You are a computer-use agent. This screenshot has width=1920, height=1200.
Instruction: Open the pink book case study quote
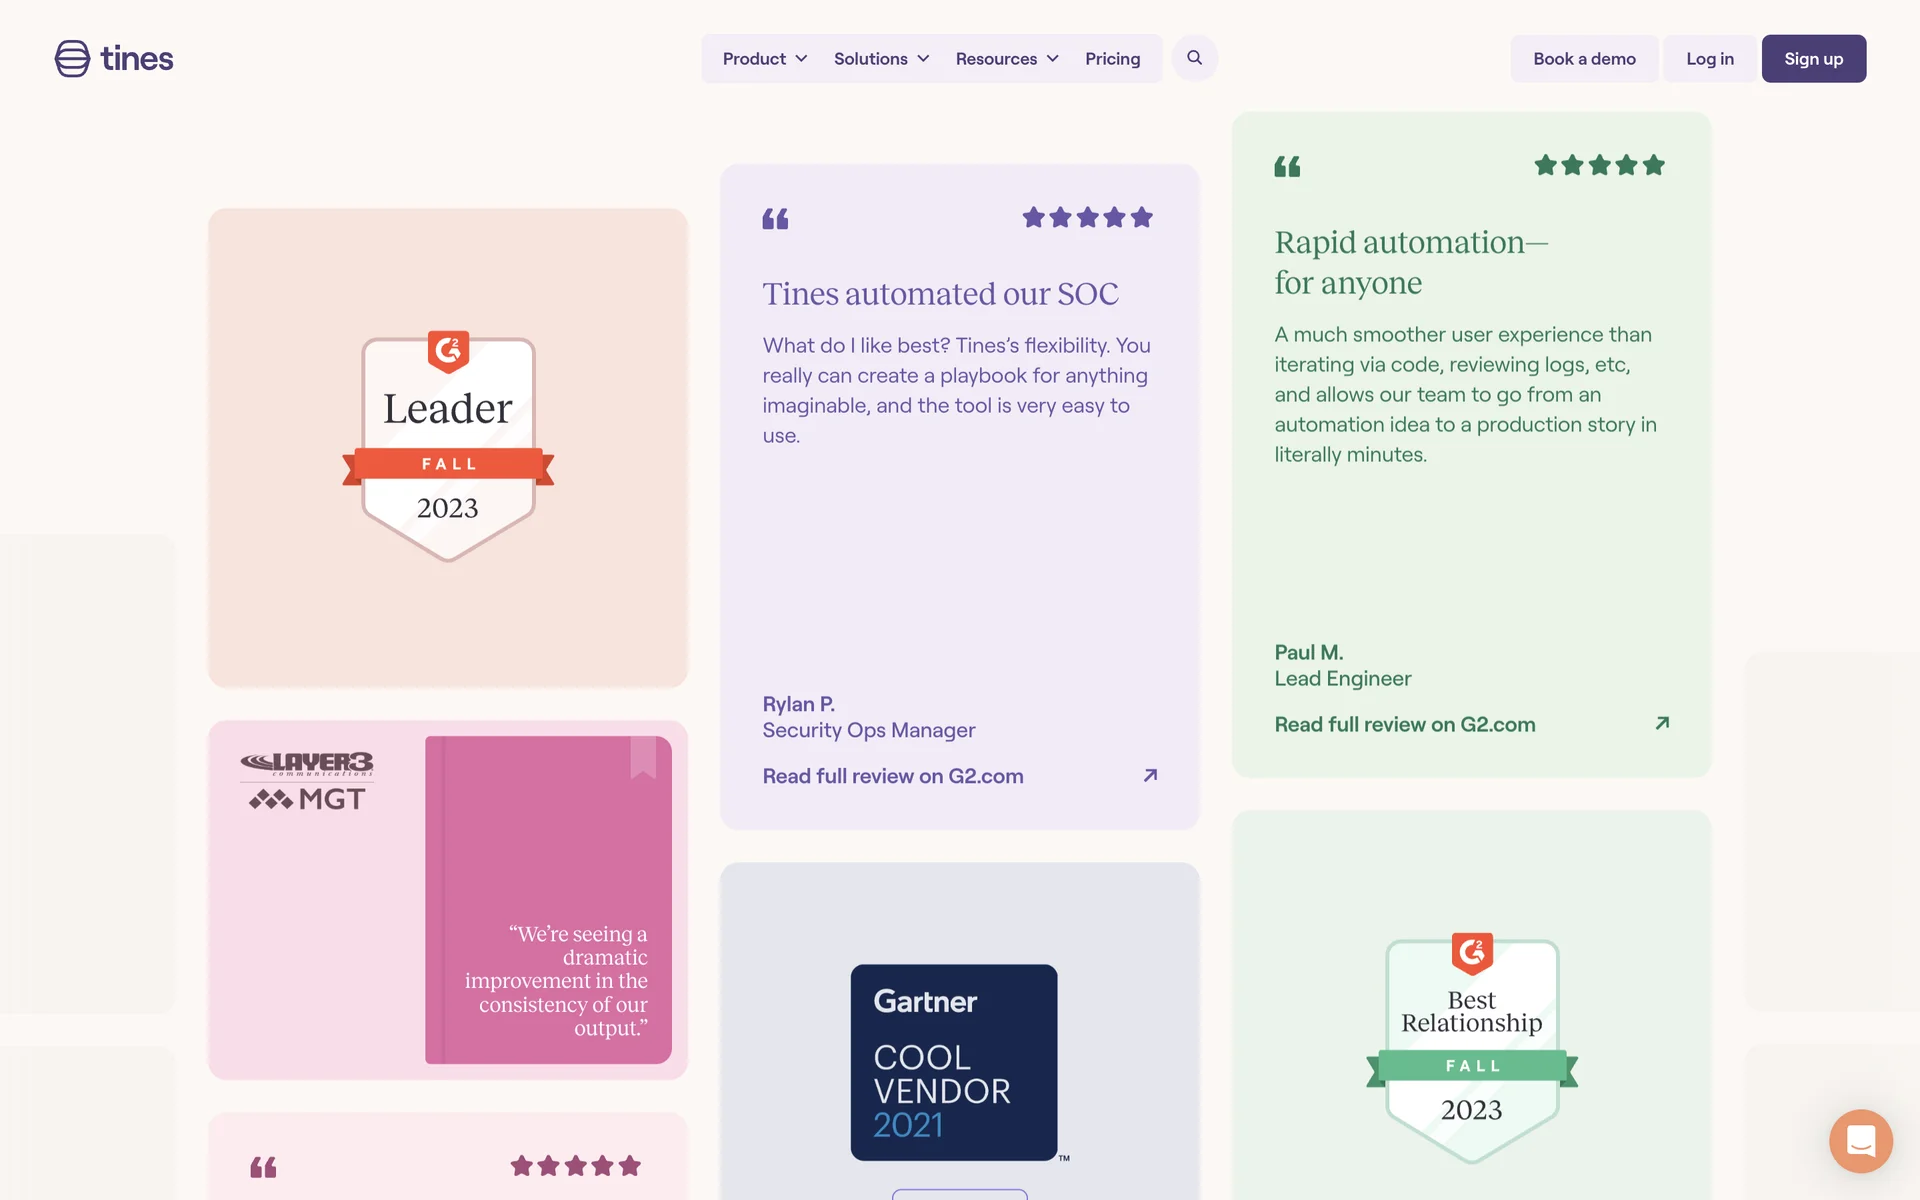(x=548, y=900)
